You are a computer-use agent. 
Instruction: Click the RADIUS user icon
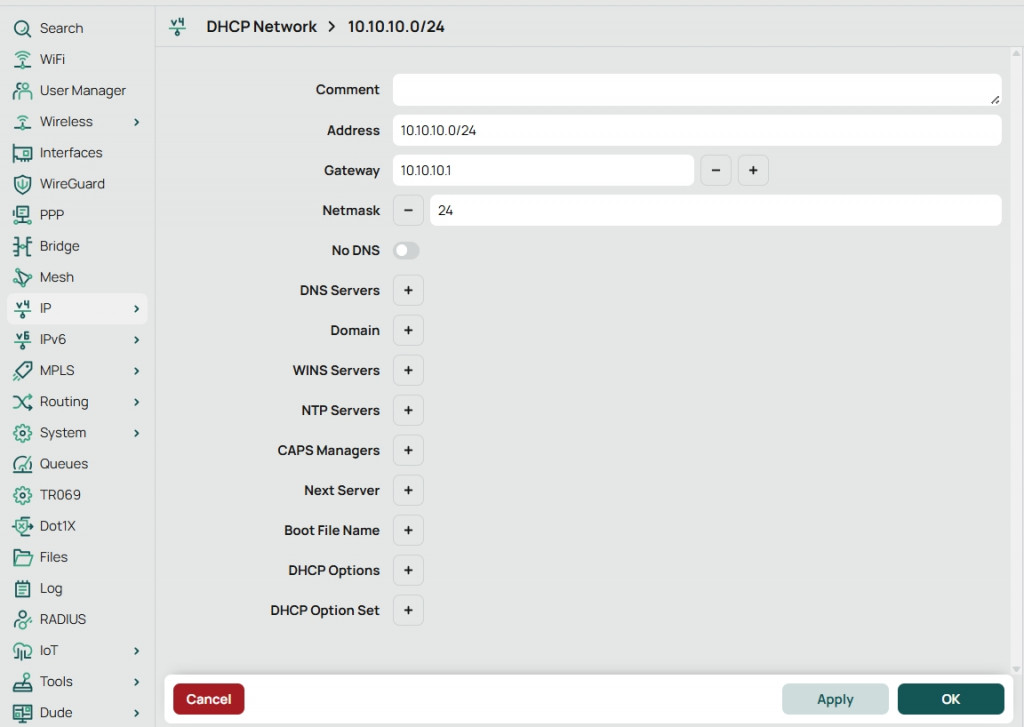coord(22,619)
